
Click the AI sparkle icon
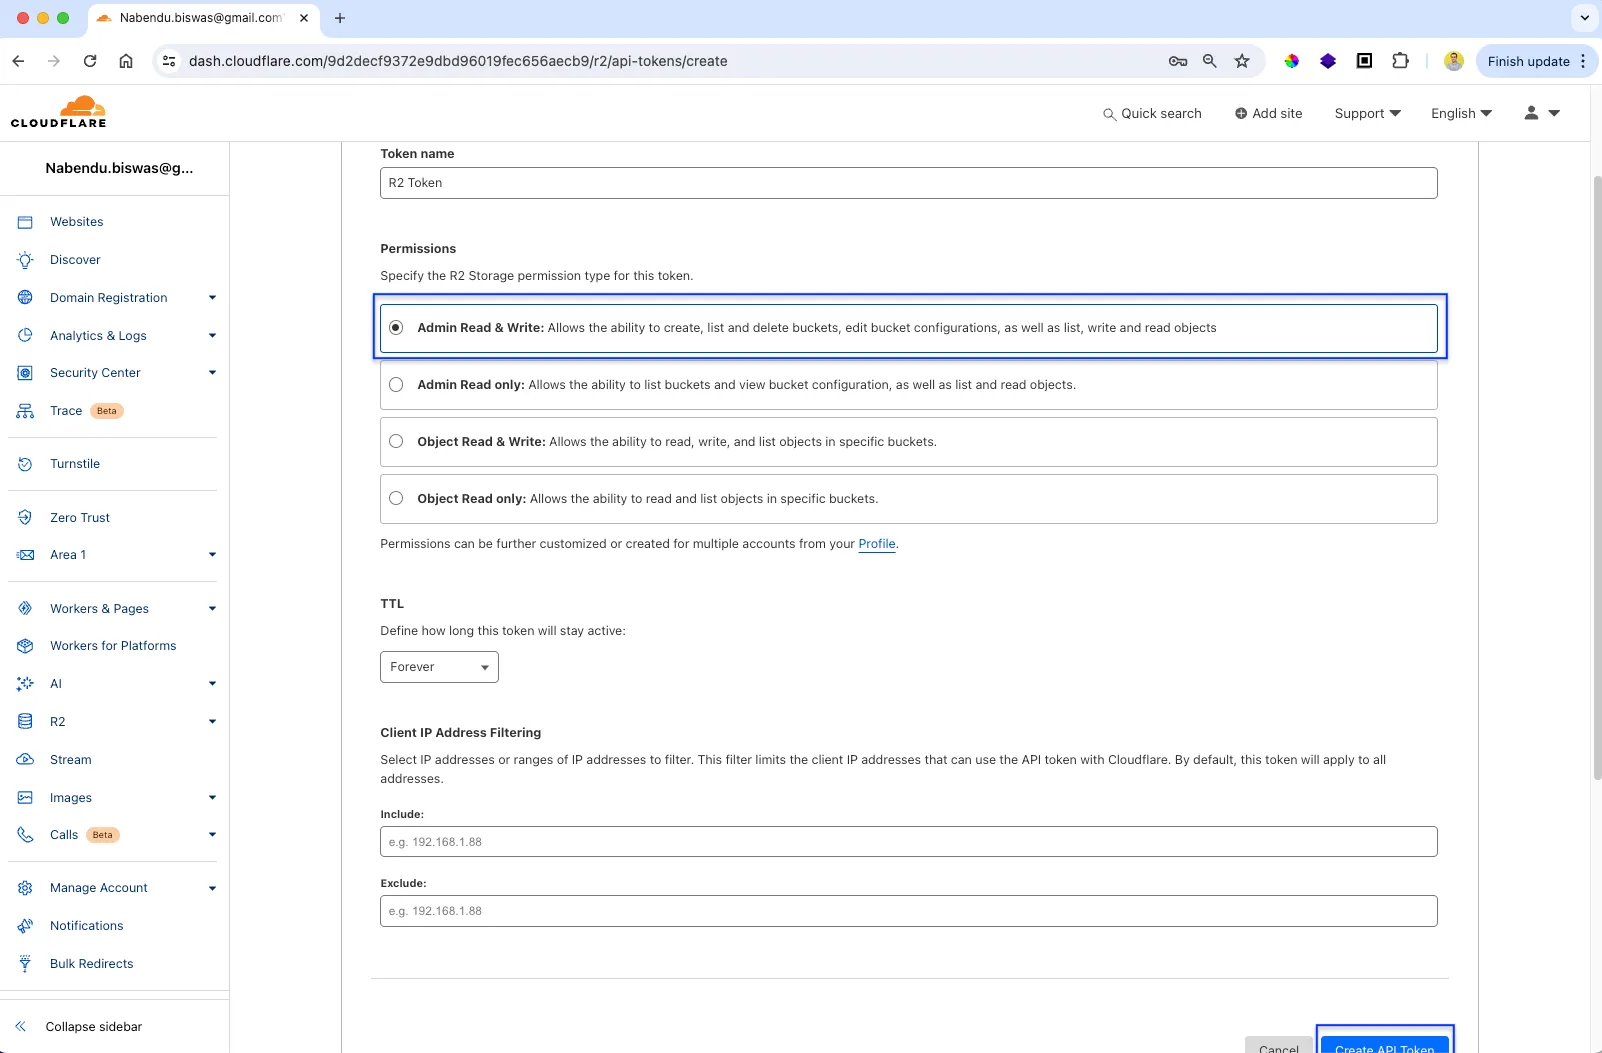click(25, 684)
